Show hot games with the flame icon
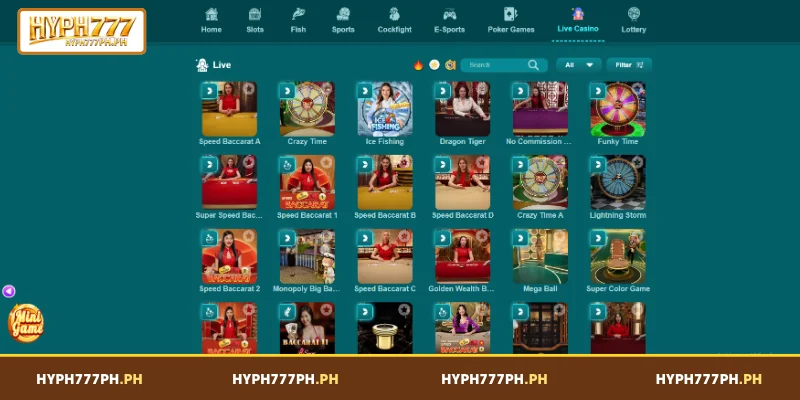 [x=418, y=65]
